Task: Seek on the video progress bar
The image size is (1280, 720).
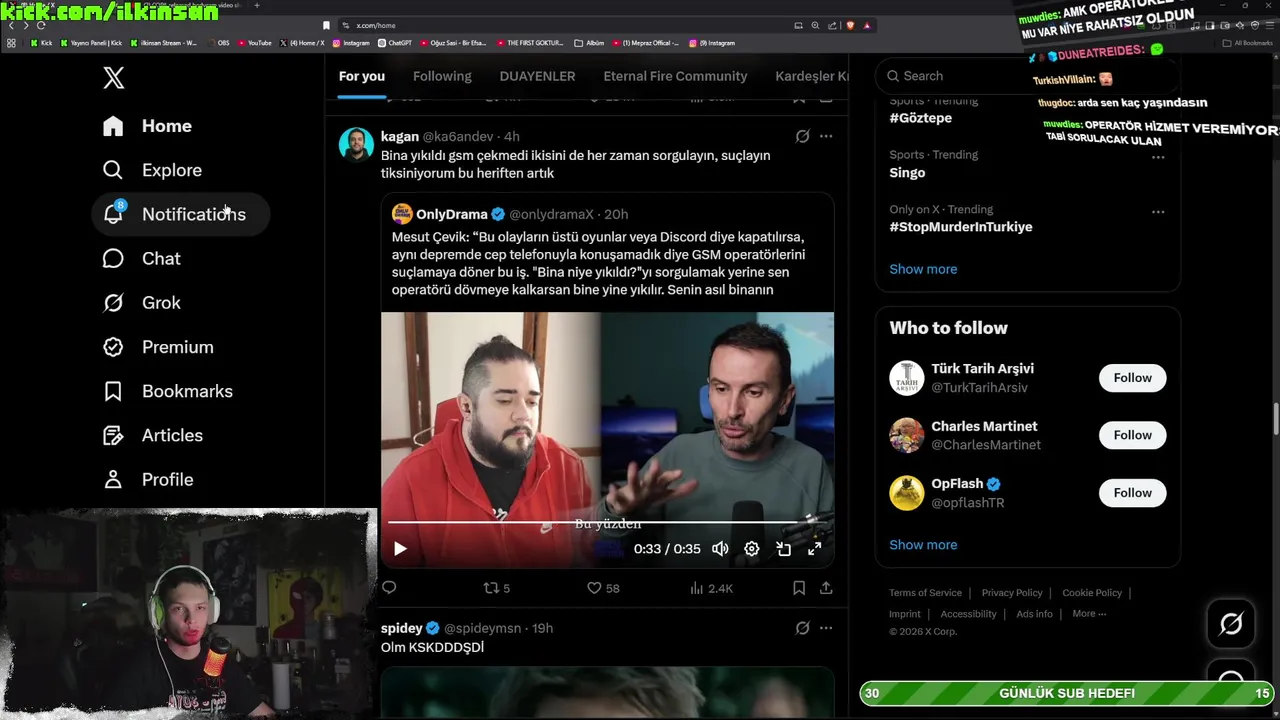Action: click(x=607, y=522)
